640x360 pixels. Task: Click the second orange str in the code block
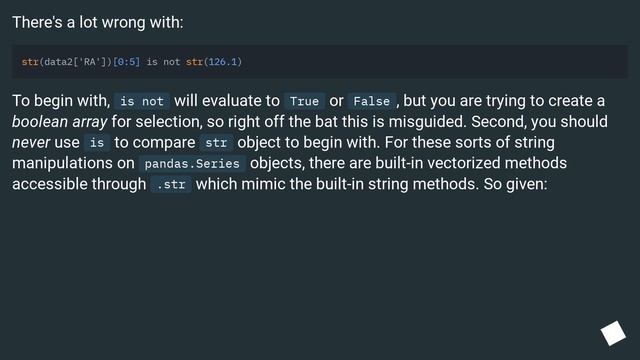click(194, 62)
